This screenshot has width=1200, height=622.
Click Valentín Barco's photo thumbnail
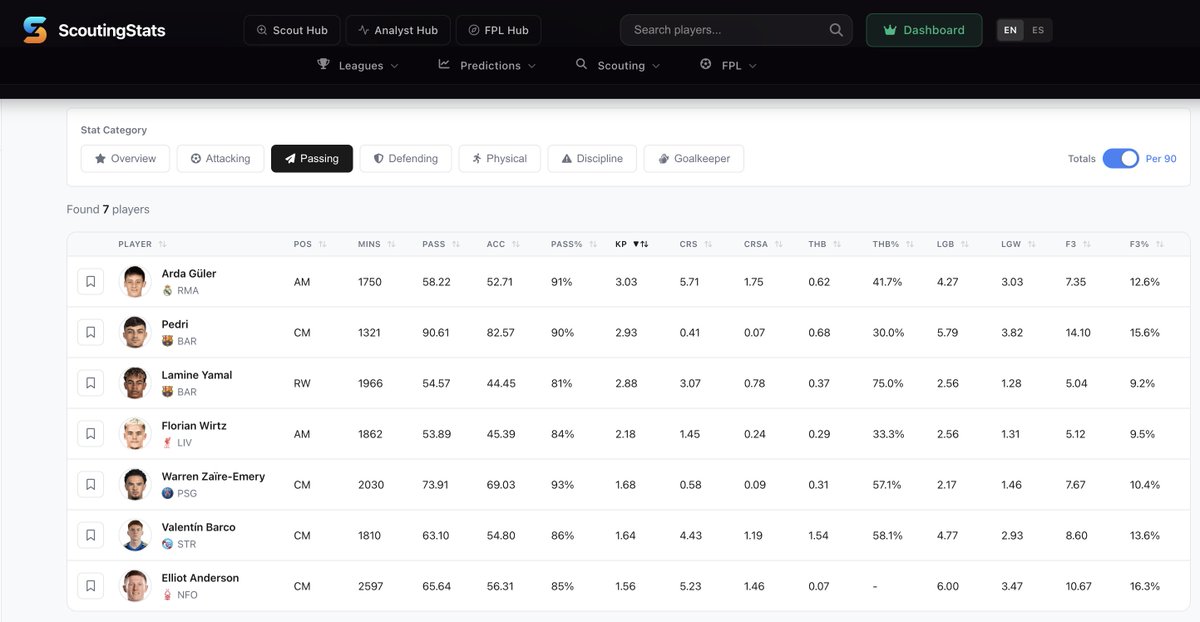point(135,535)
